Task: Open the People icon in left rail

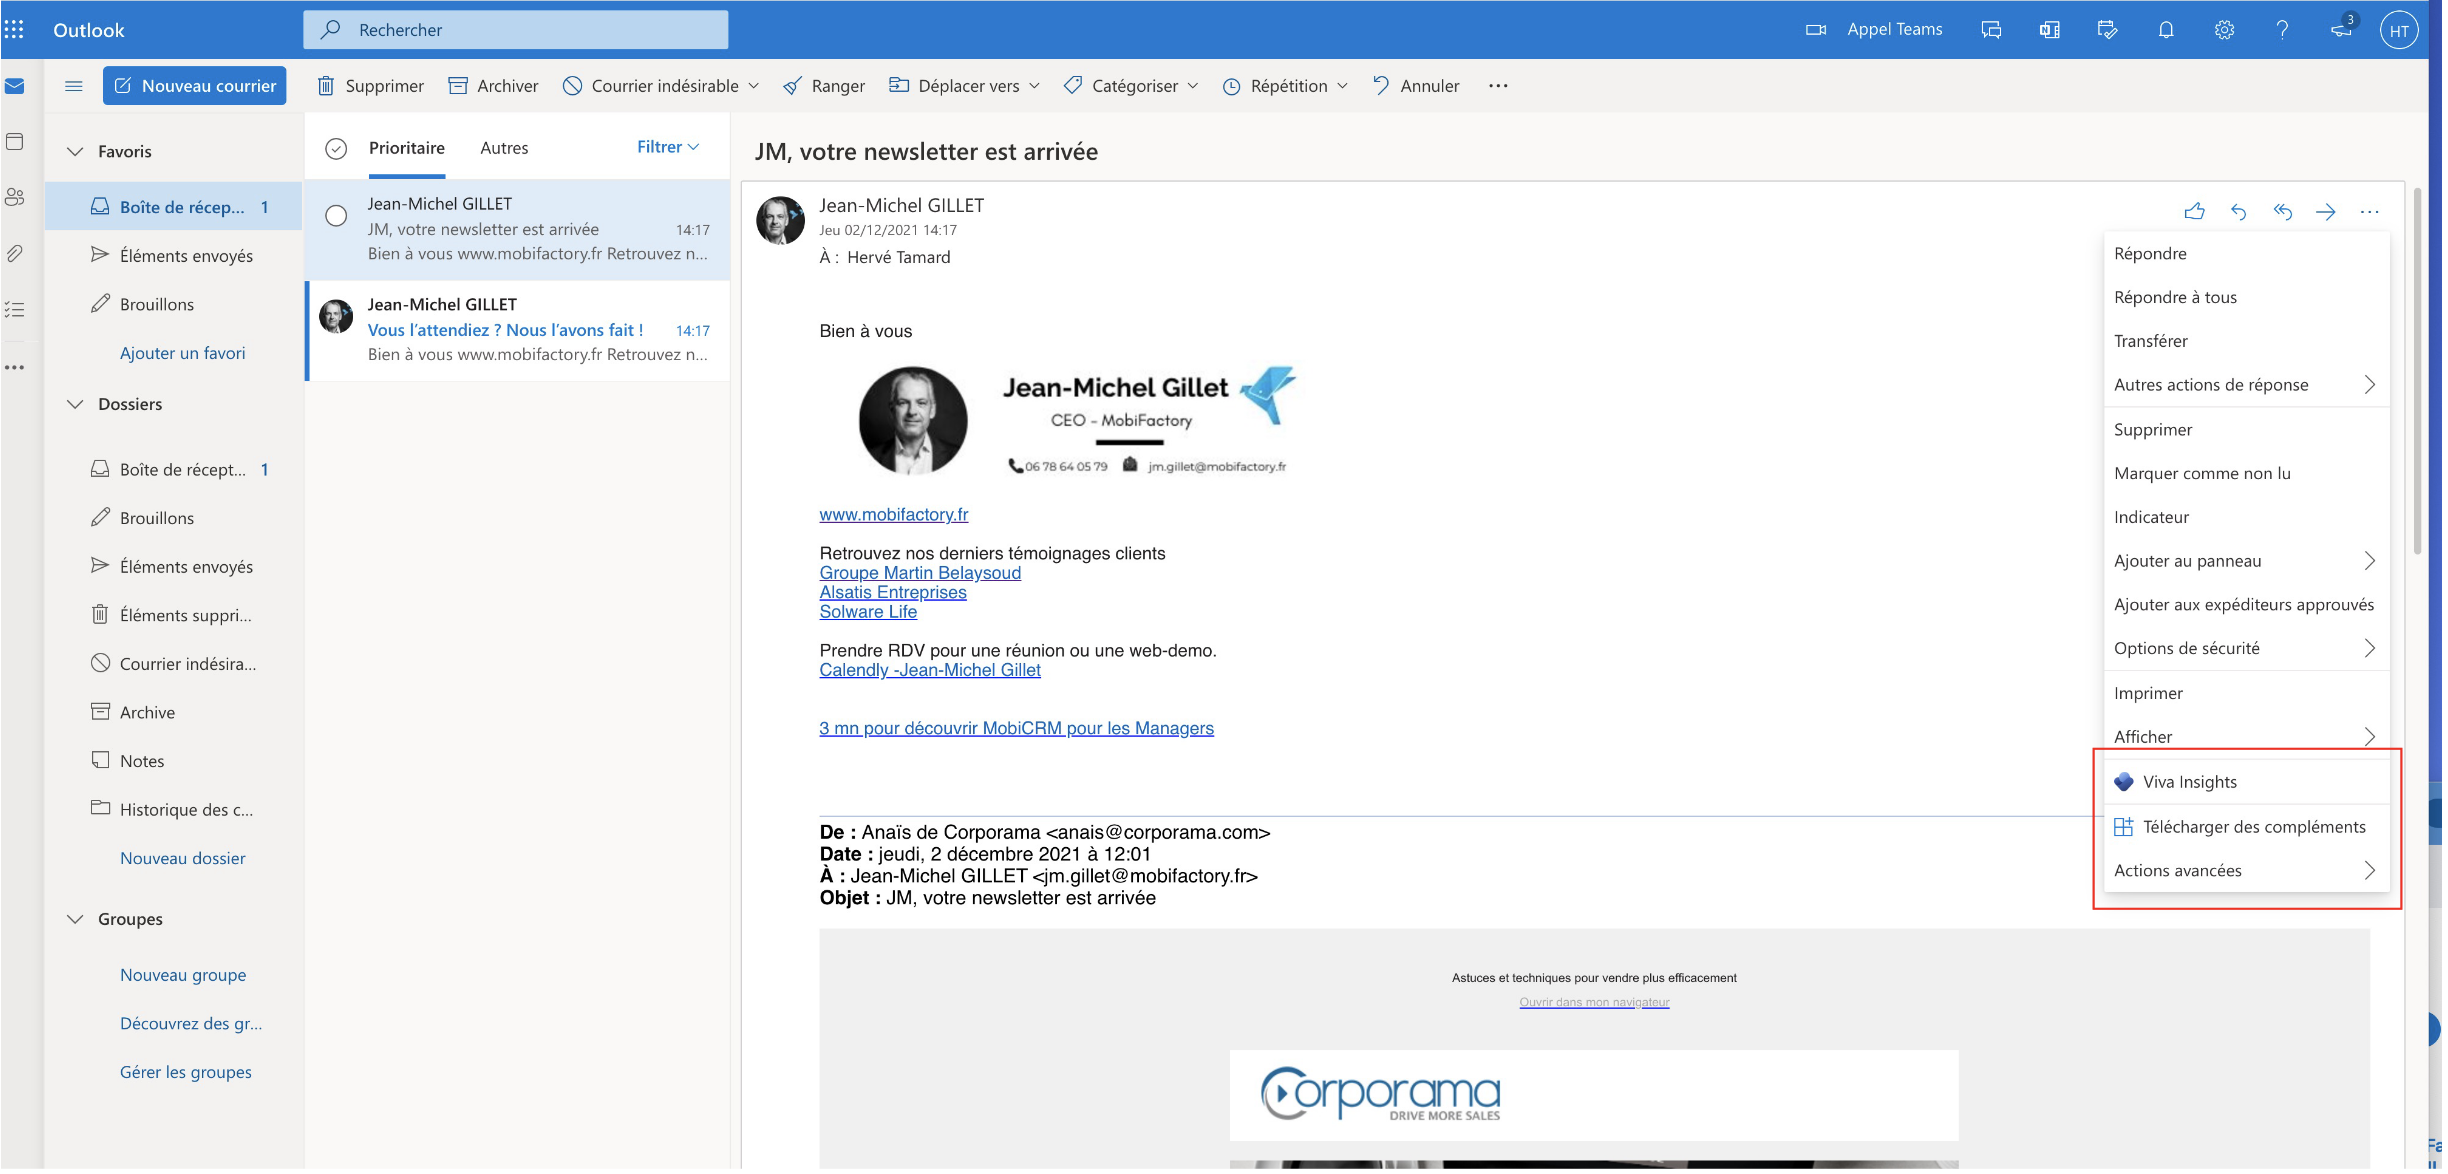Action: 14,197
